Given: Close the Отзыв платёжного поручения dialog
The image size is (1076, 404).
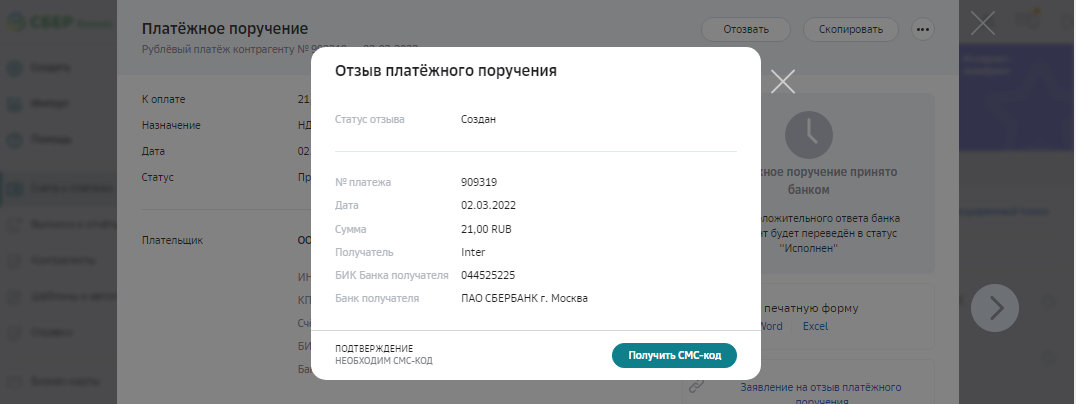Looking at the screenshot, I should click(783, 82).
